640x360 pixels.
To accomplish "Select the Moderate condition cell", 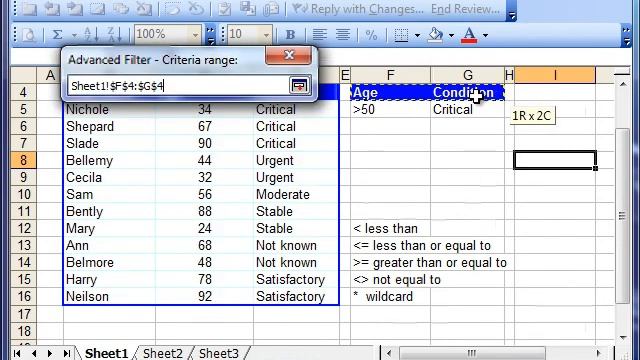I will tap(296, 194).
